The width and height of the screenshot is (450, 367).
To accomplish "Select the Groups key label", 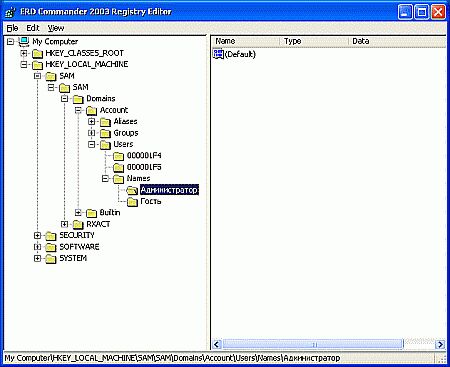I will 126,133.
